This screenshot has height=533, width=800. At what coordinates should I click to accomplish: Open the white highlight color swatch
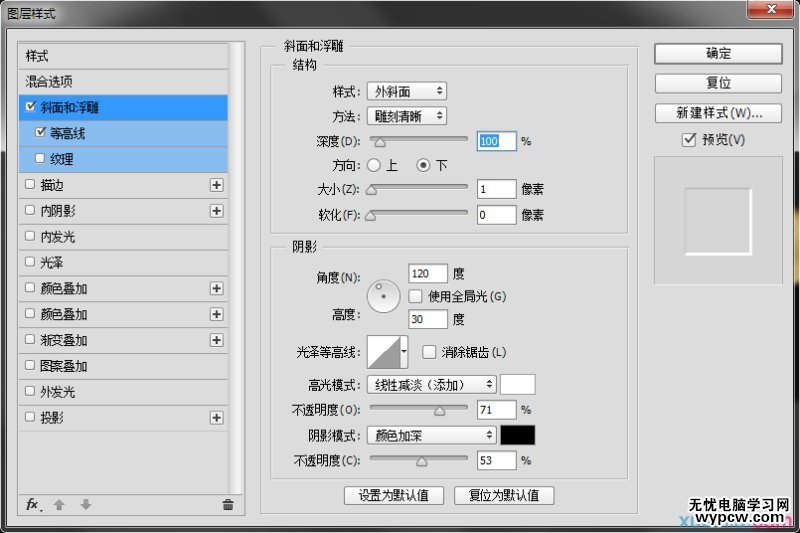518,385
